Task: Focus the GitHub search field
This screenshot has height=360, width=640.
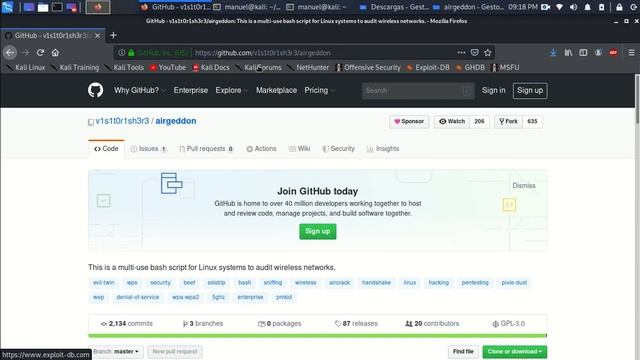Action: 418,91
